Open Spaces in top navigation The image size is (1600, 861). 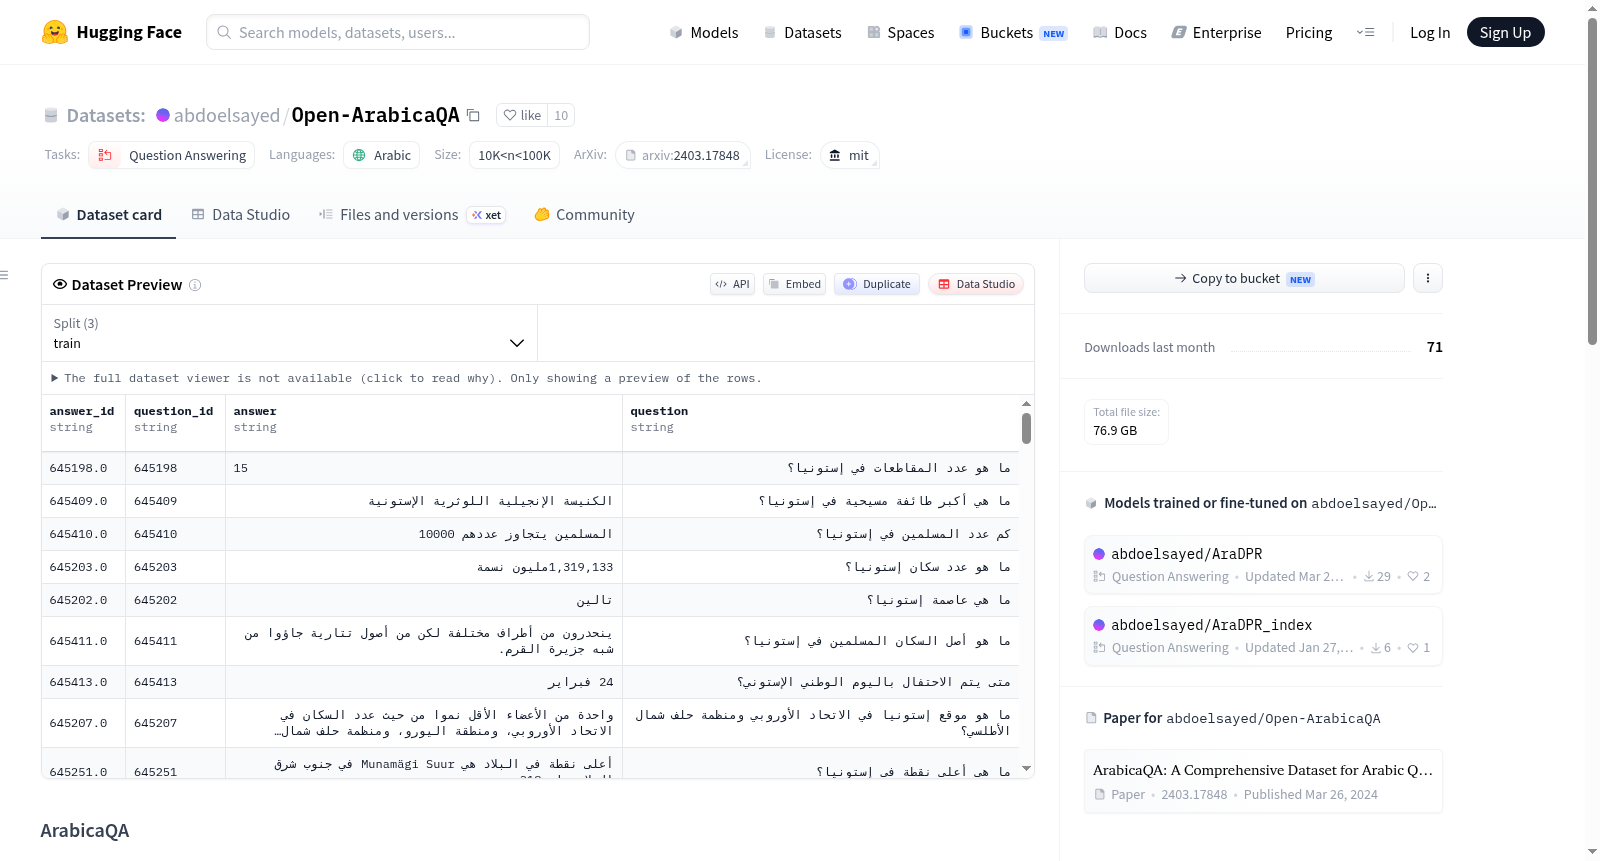900,32
